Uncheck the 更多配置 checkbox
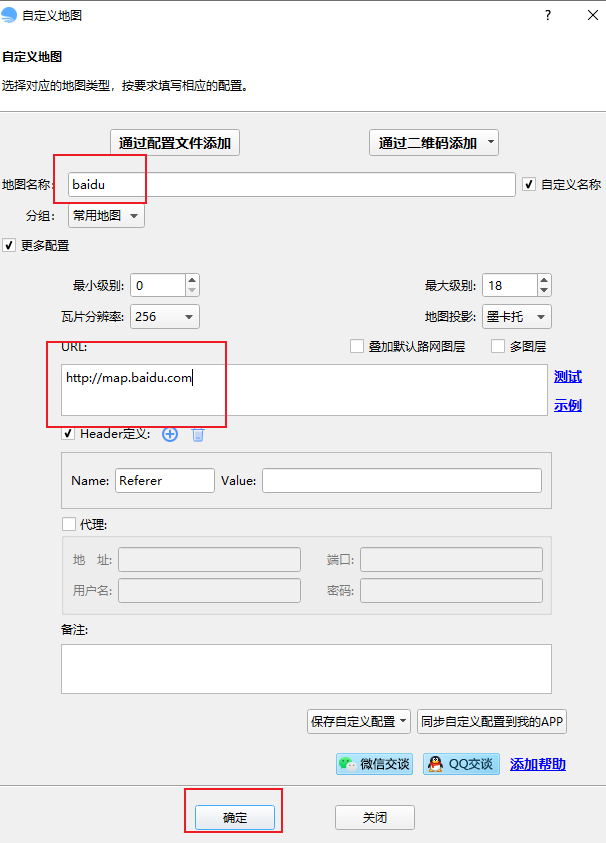The width and height of the screenshot is (606, 843). [9, 246]
